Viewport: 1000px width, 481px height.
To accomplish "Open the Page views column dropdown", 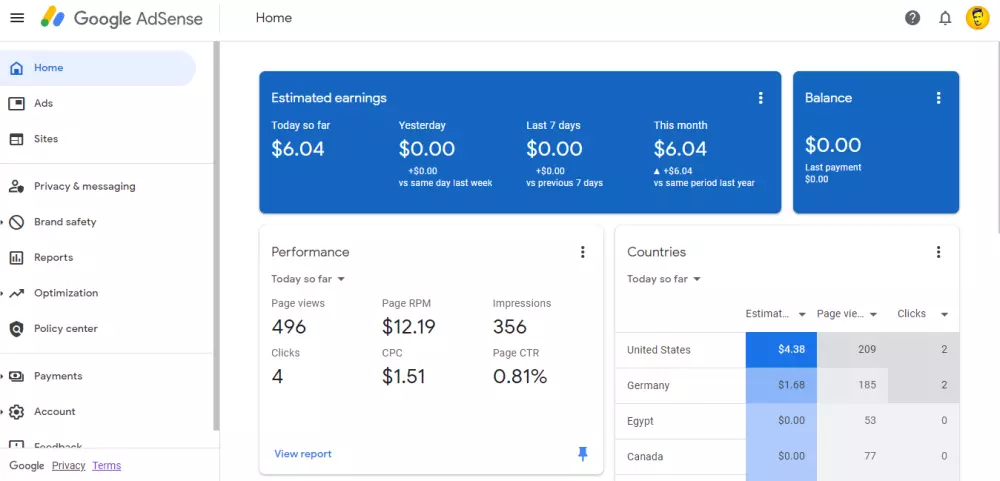I will click(873, 314).
